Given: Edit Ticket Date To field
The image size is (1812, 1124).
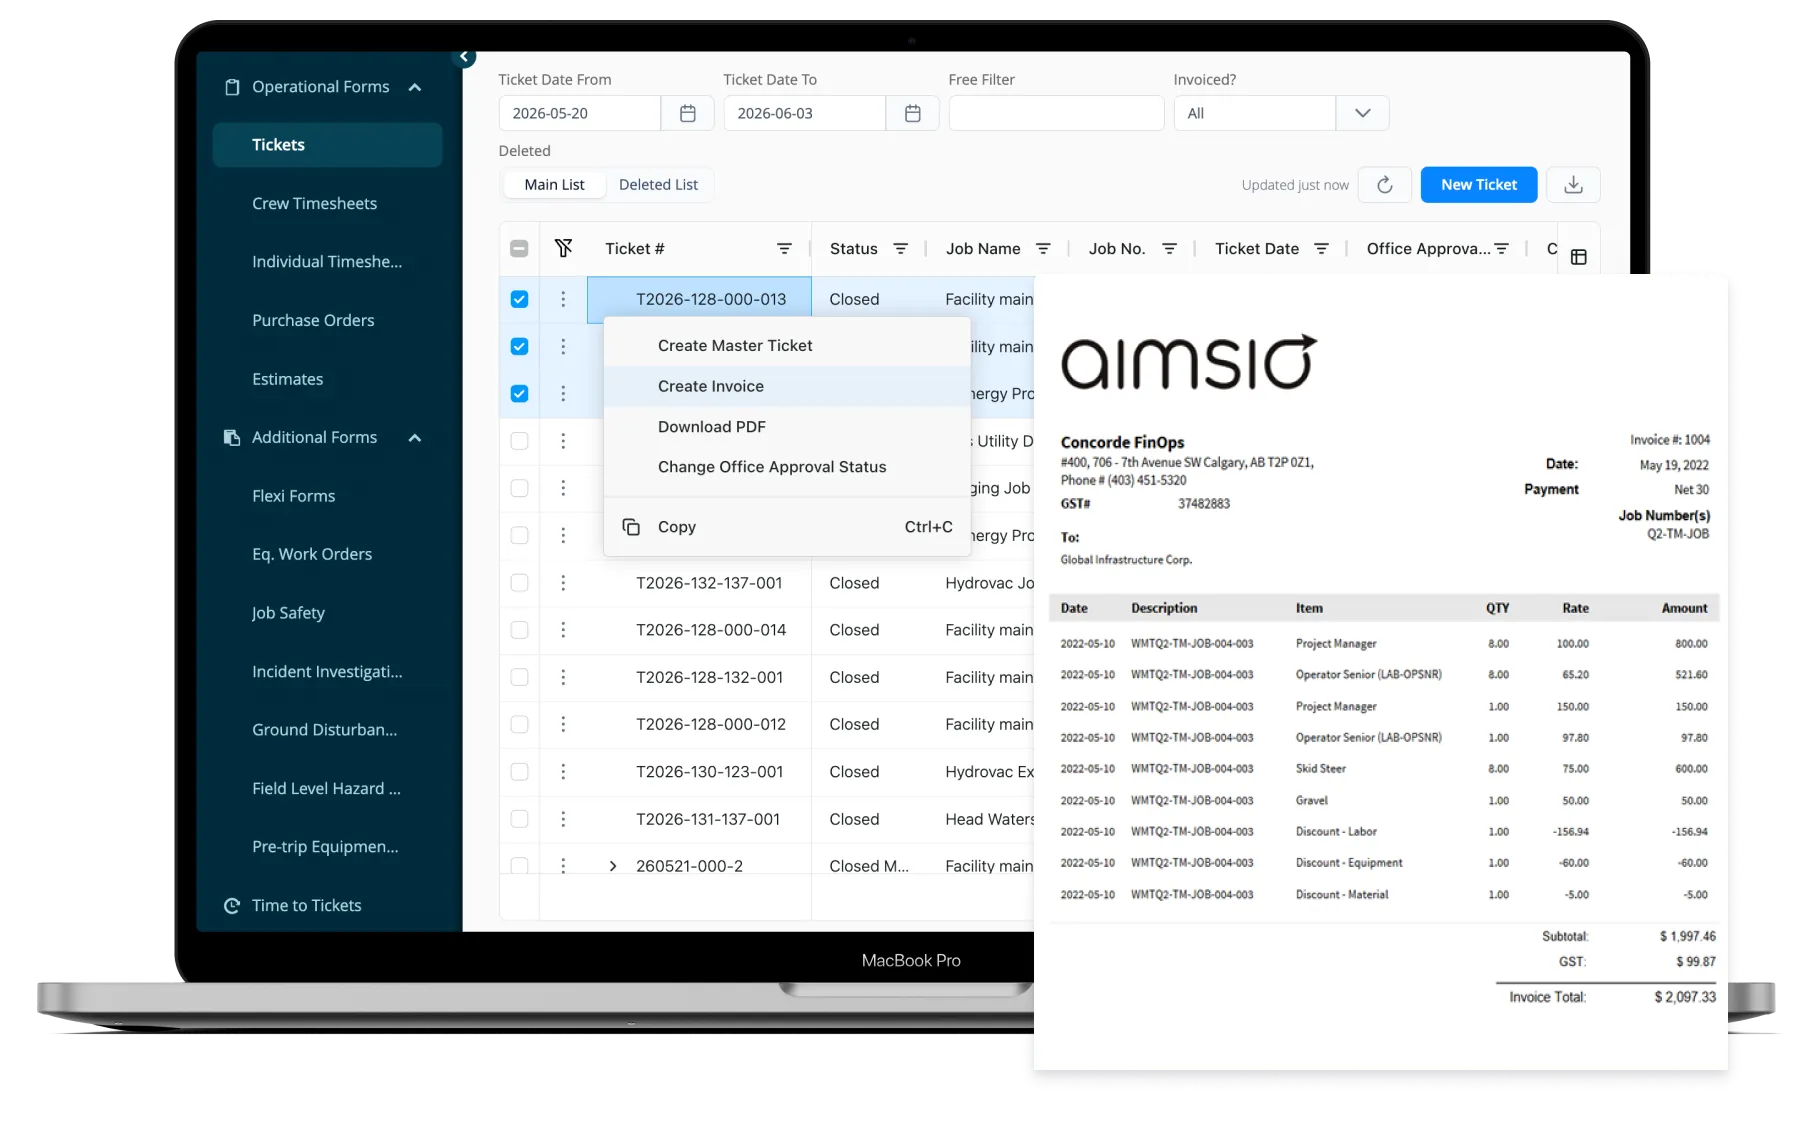Looking at the screenshot, I should [805, 113].
